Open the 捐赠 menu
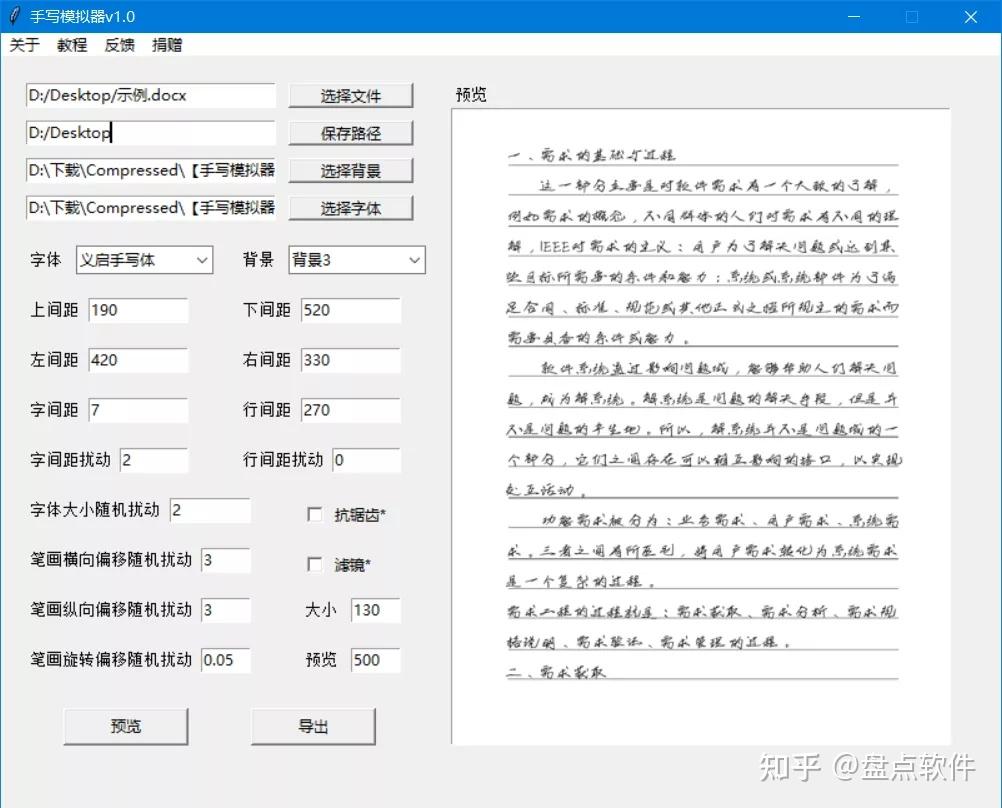The height and width of the screenshot is (808, 1002). click(167, 45)
